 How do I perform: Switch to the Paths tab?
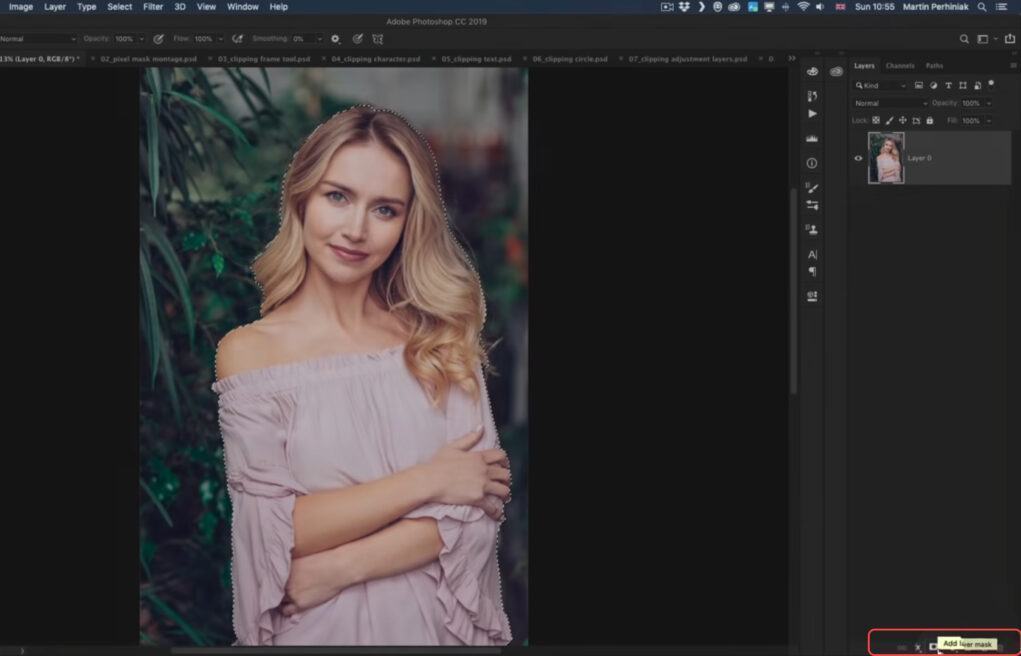(x=934, y=66)
